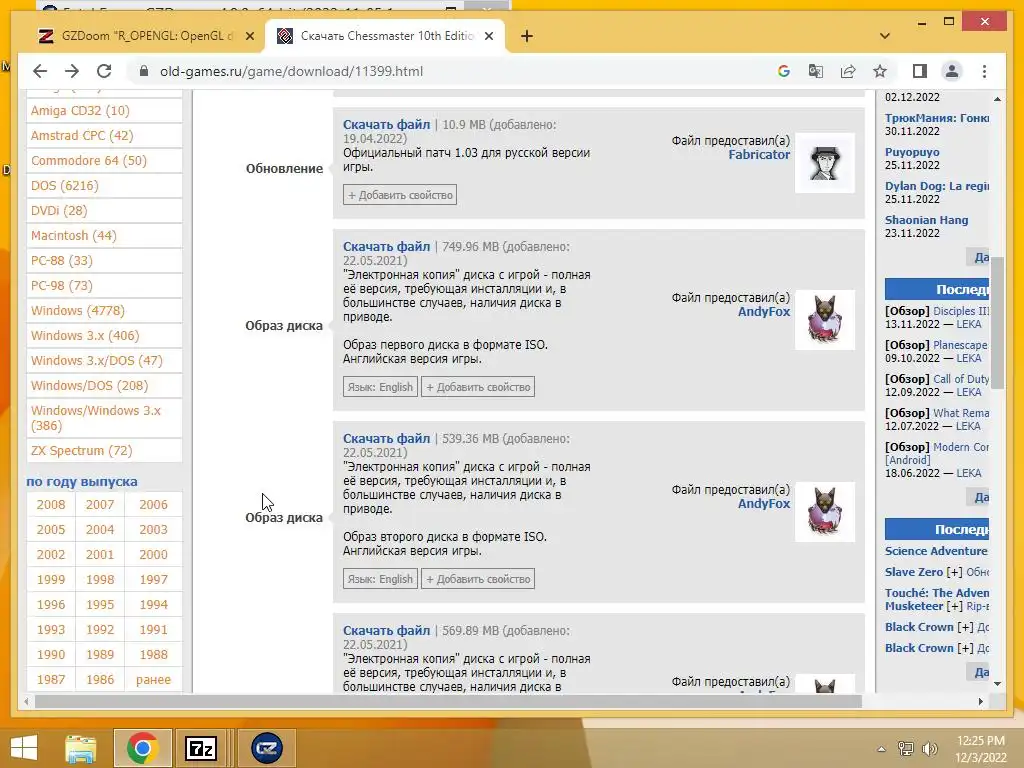1024x768 pixels.
Task: Add property to the 1.03 patch file
Action: click(x=400, y=195)
